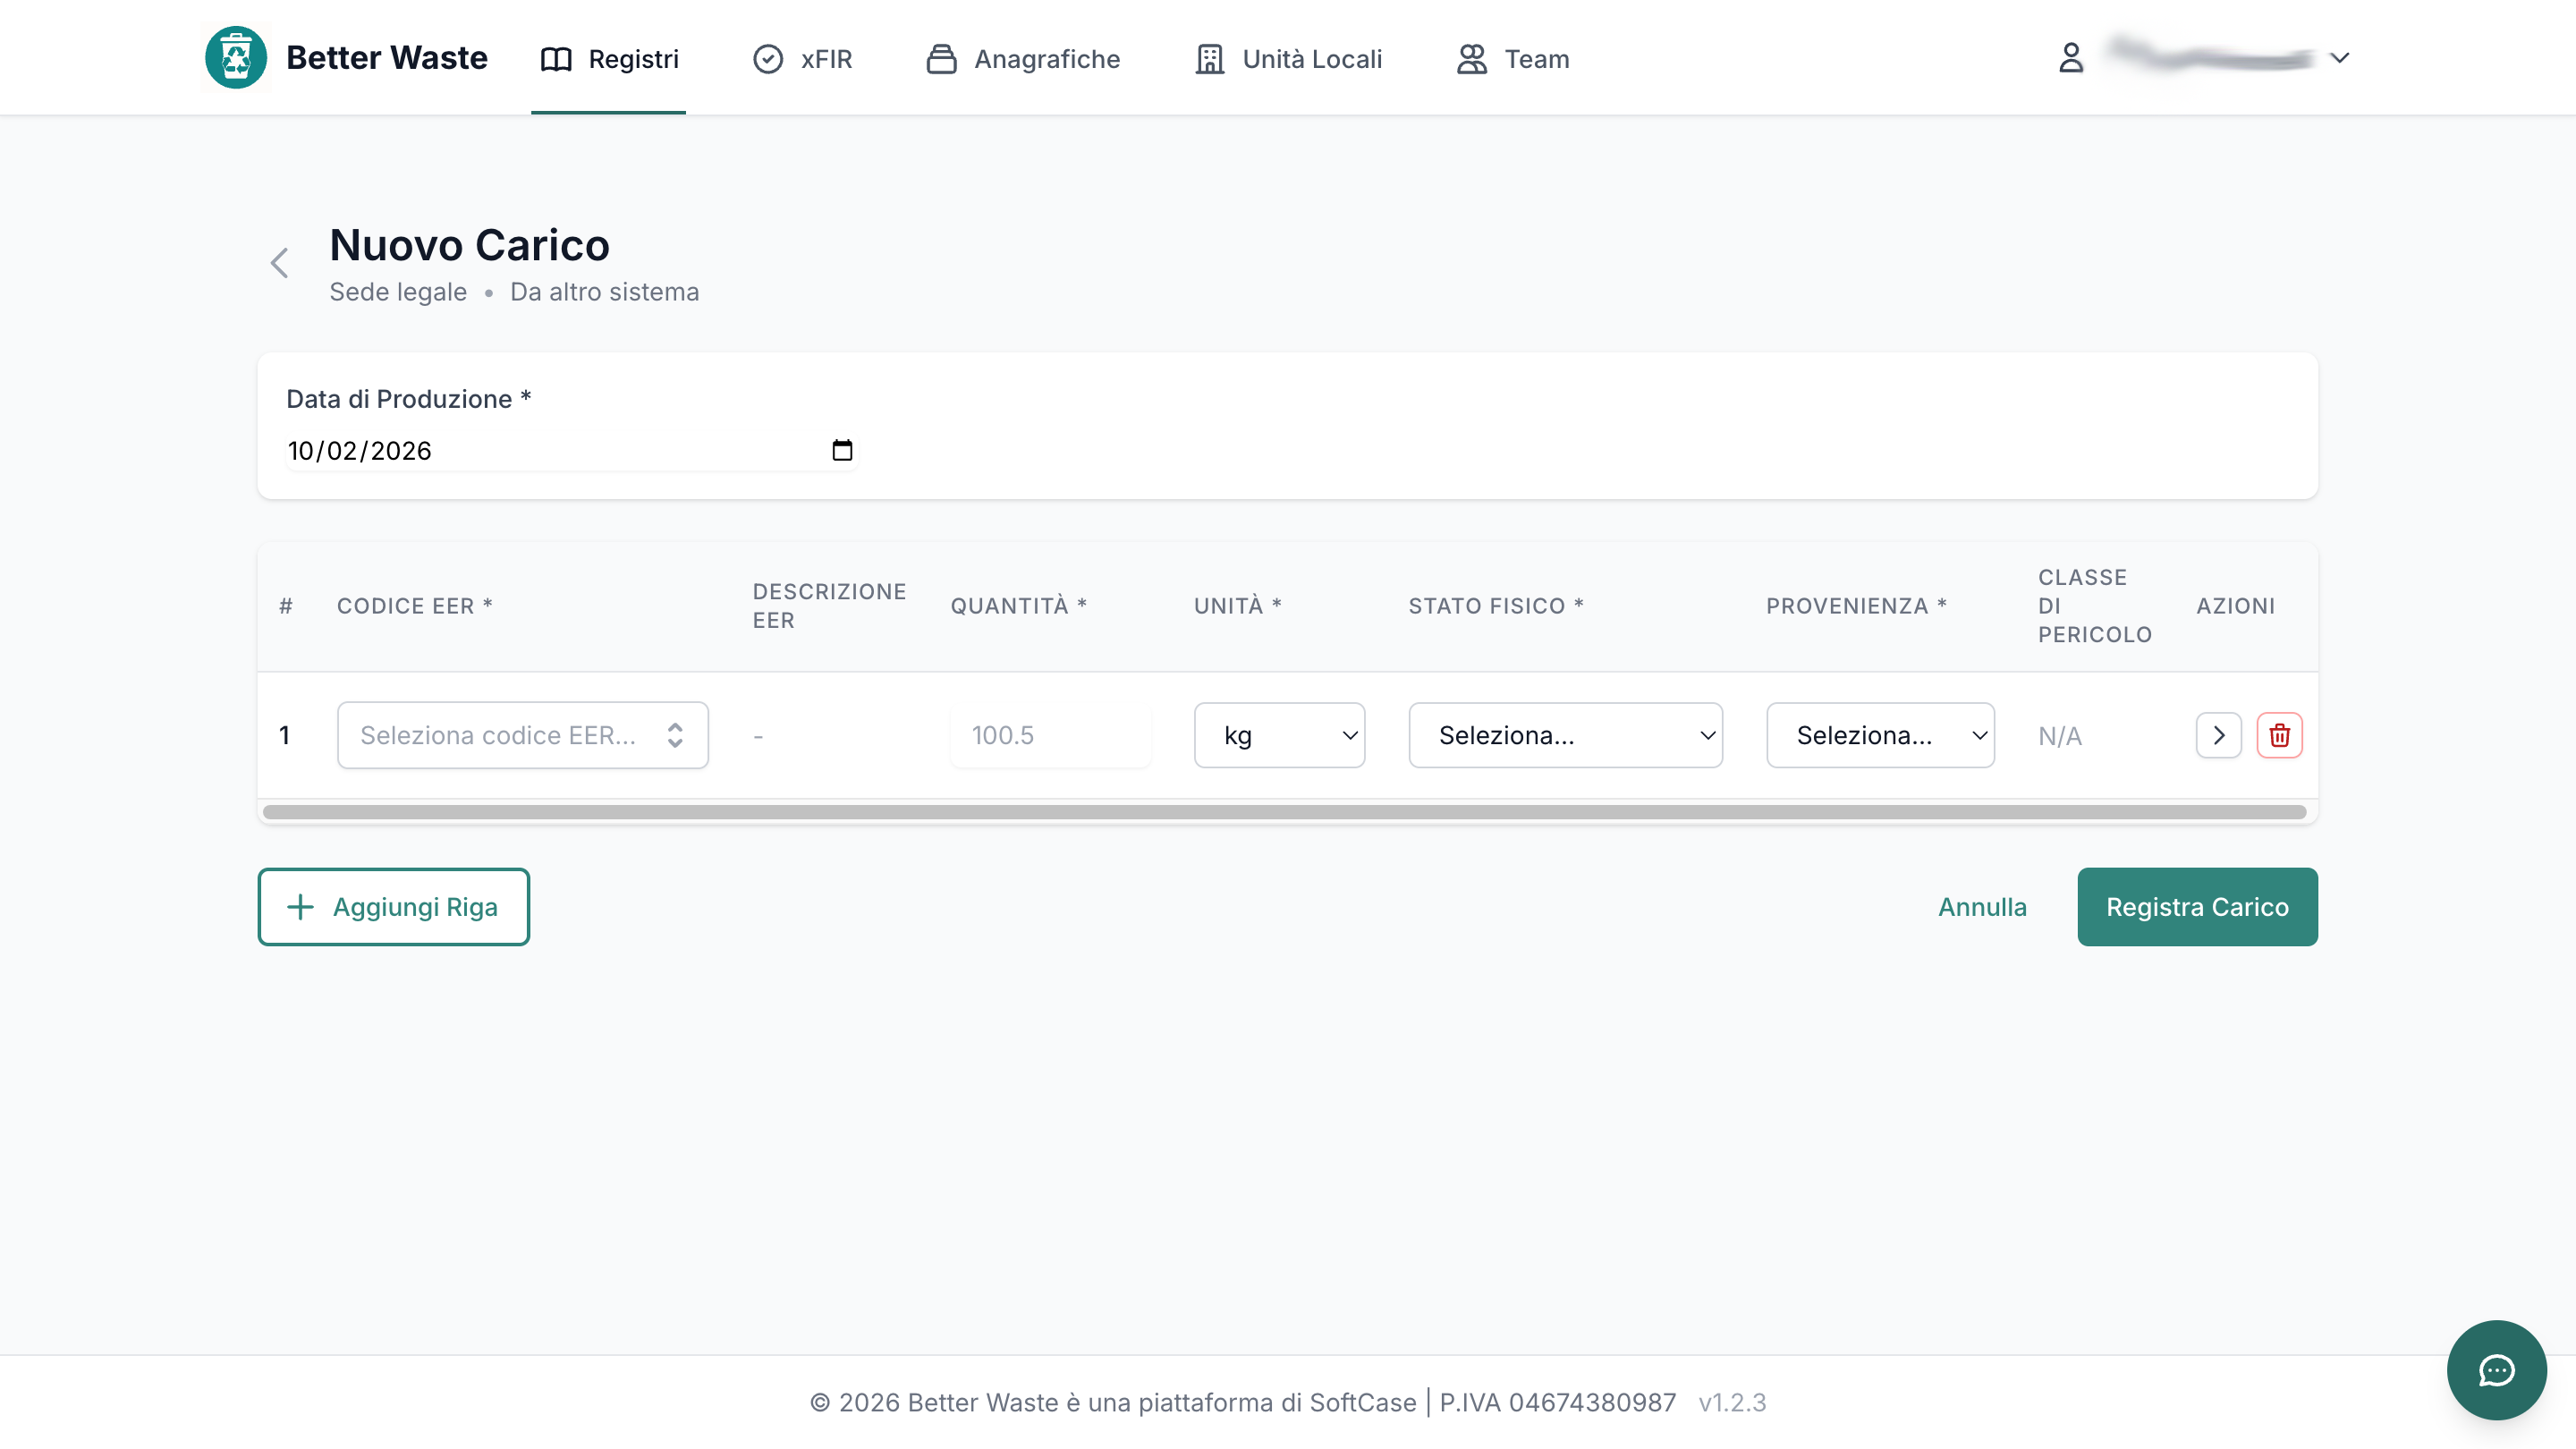Expand the Provenienza selector
The width and height of the screenshot is (2576, 1449).
pos(1880,735)
